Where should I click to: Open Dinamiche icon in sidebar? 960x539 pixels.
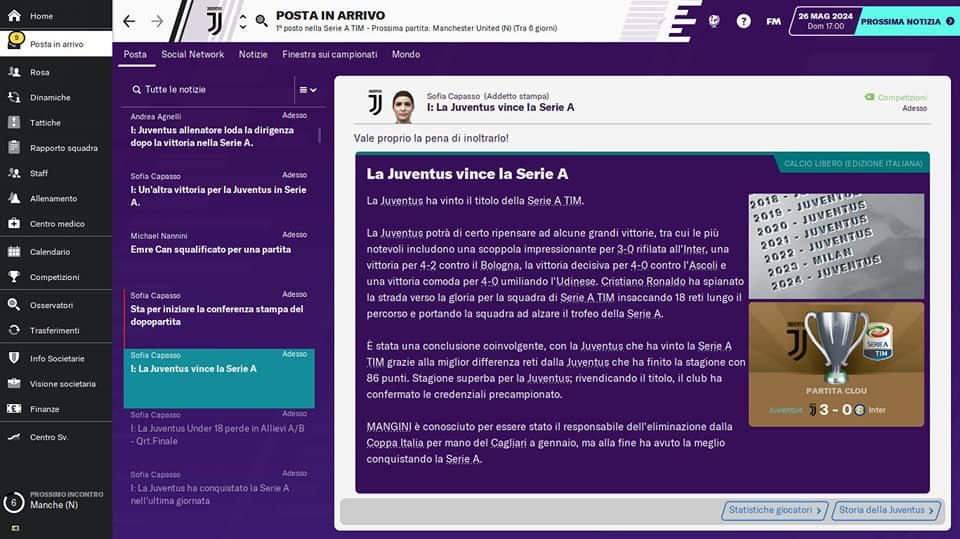click(14, 97)
